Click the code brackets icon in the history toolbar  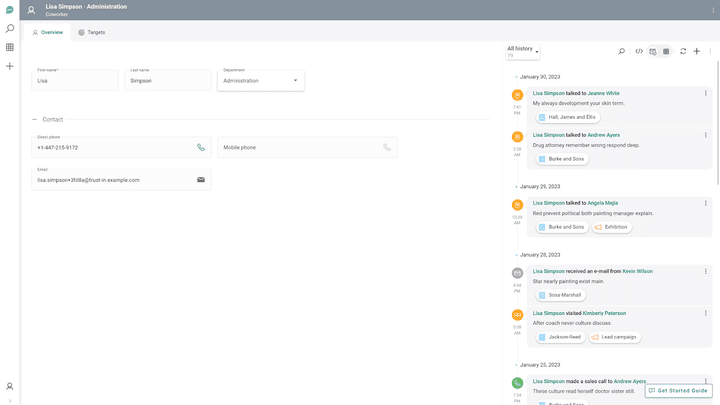[x=639, y=51]
